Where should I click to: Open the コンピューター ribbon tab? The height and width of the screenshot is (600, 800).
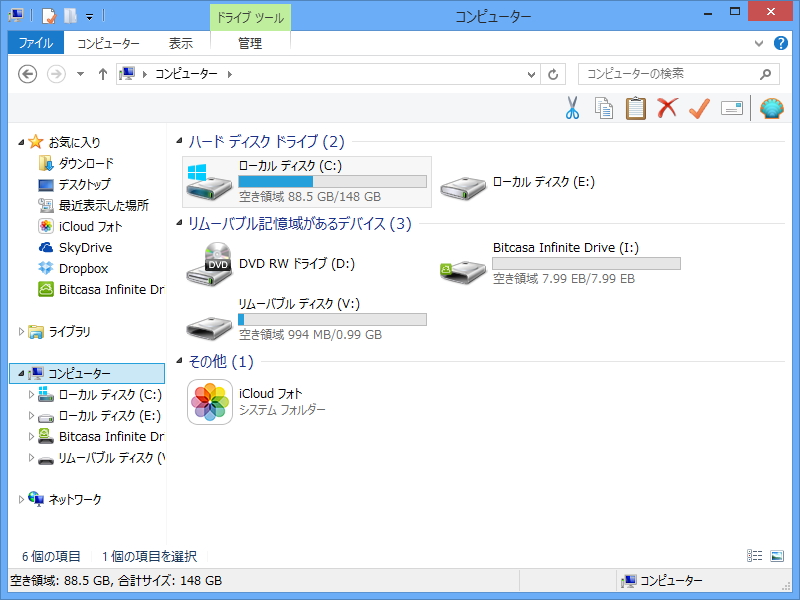tap(108, 43)
